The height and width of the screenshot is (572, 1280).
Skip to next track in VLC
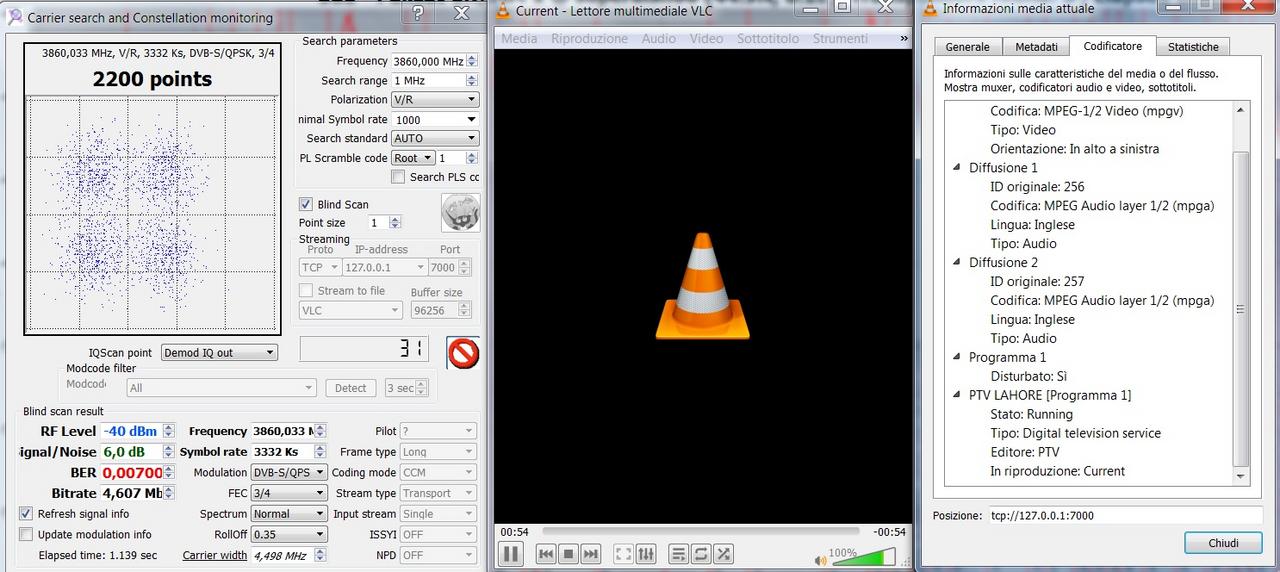point(590,554)
